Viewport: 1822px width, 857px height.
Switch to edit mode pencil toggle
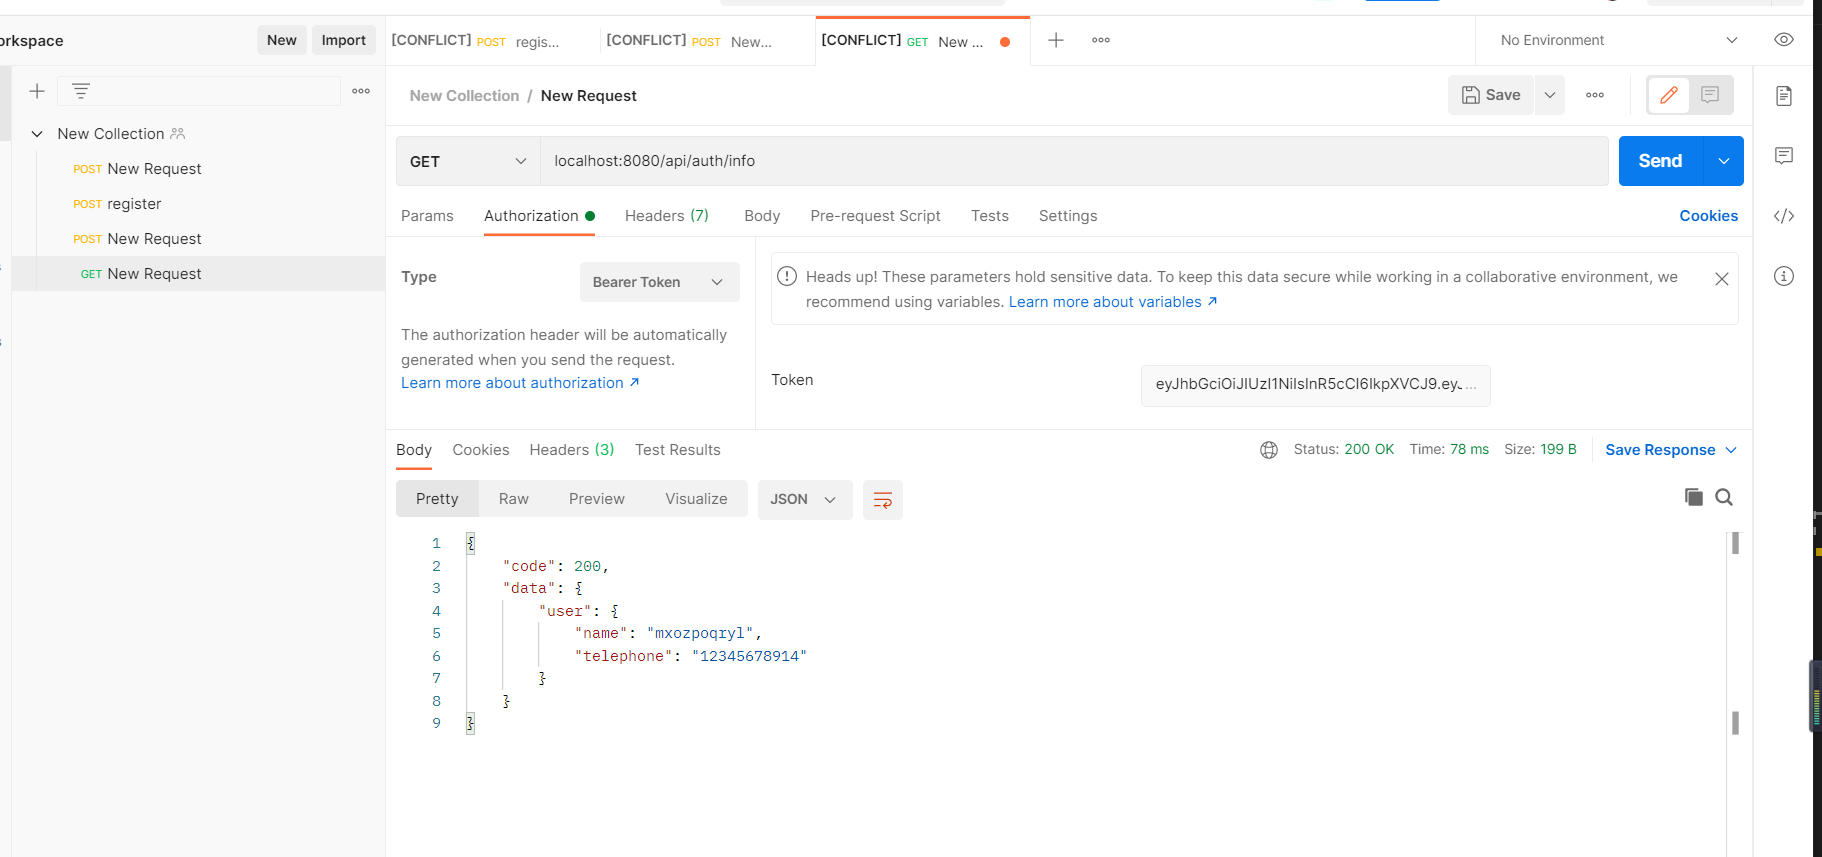point(1668,95)
